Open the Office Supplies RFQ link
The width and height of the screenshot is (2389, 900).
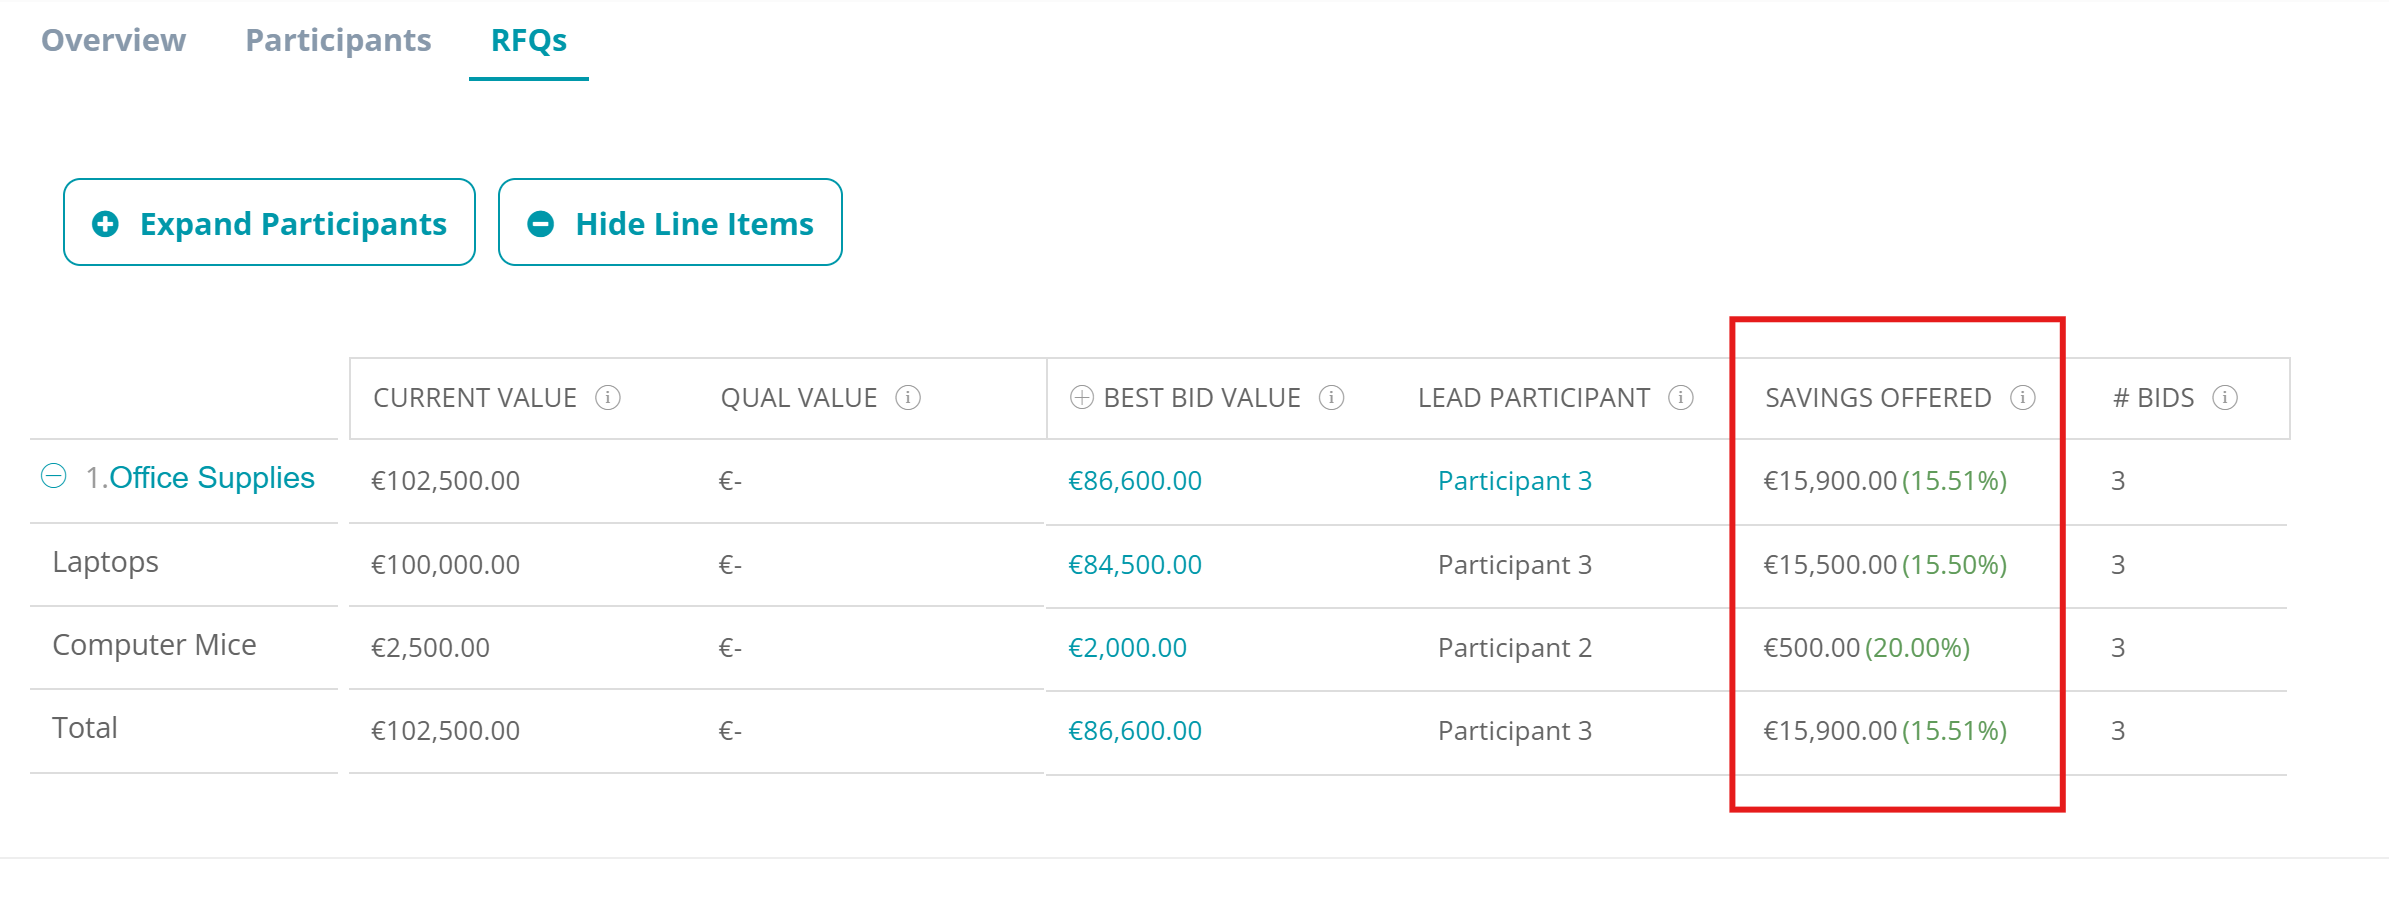[212, 478]
